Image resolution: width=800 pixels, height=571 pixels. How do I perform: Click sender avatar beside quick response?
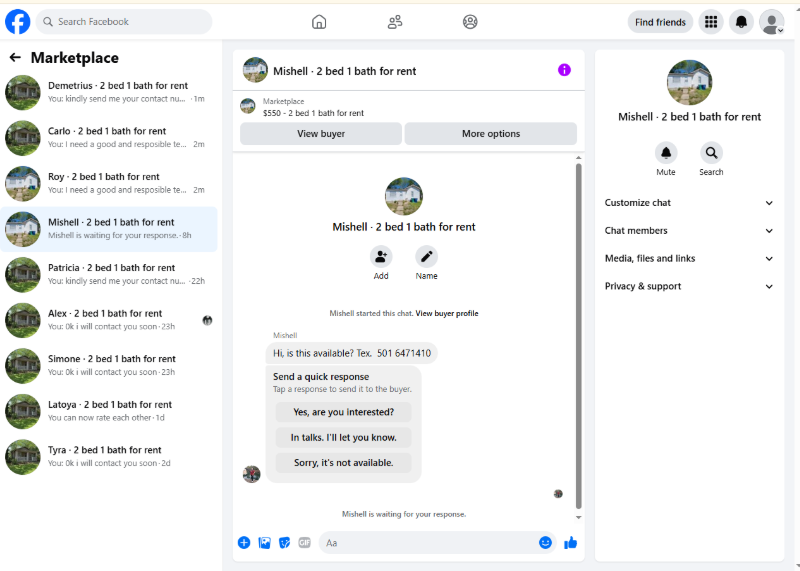(252, 474)
